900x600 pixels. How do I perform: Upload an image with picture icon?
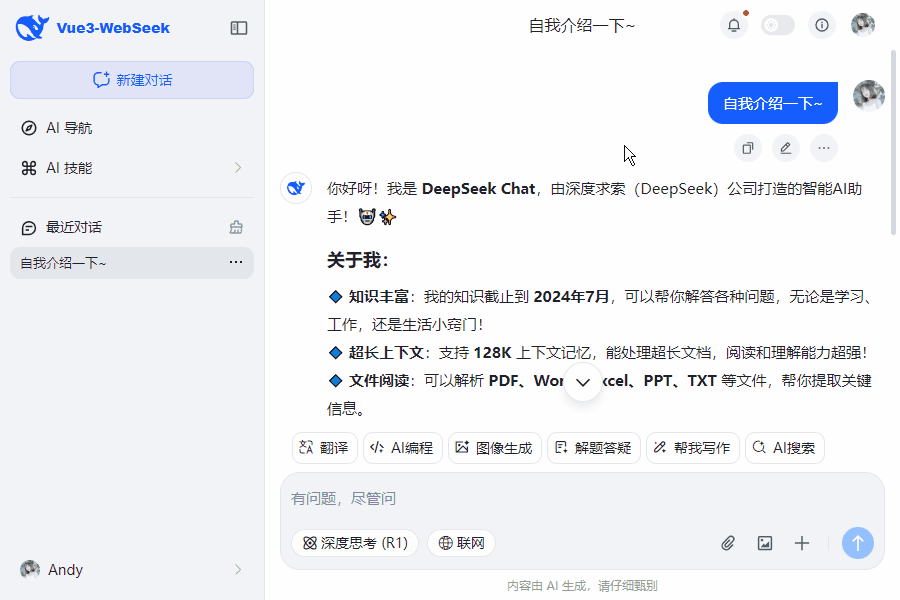(x=765, y=543)
